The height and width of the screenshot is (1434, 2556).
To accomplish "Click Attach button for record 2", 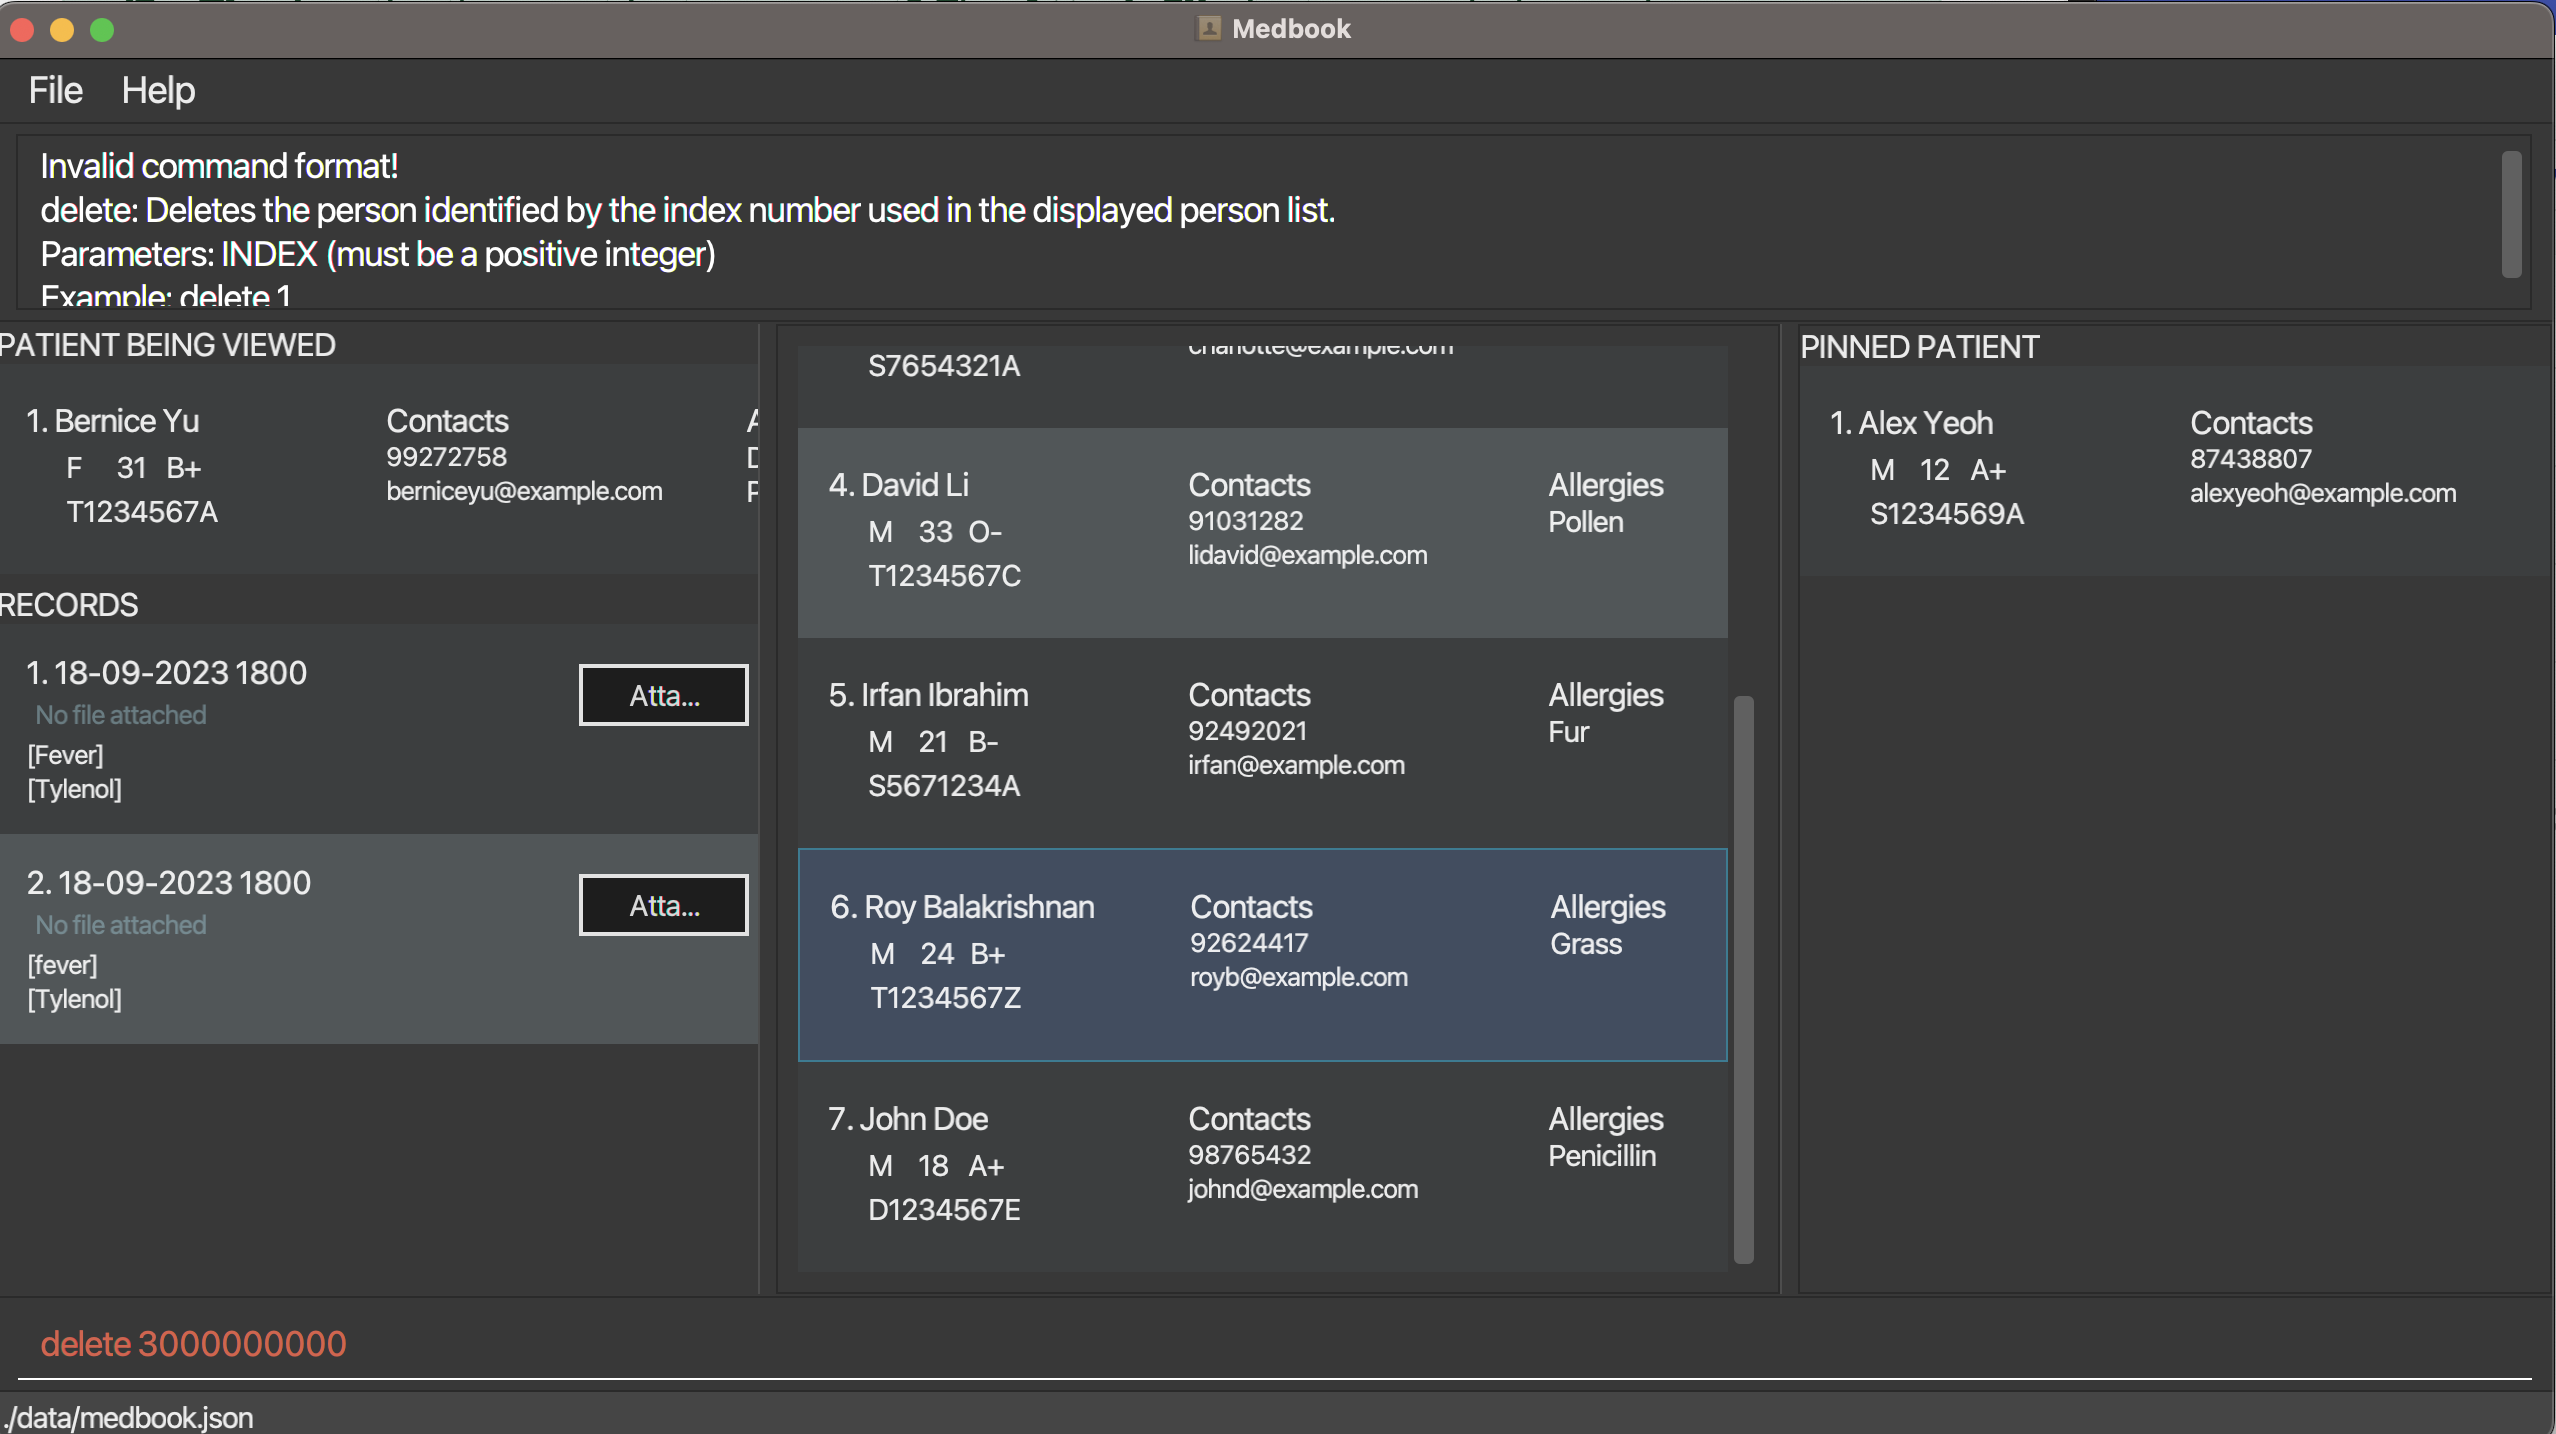I will [x=663, y=905].
